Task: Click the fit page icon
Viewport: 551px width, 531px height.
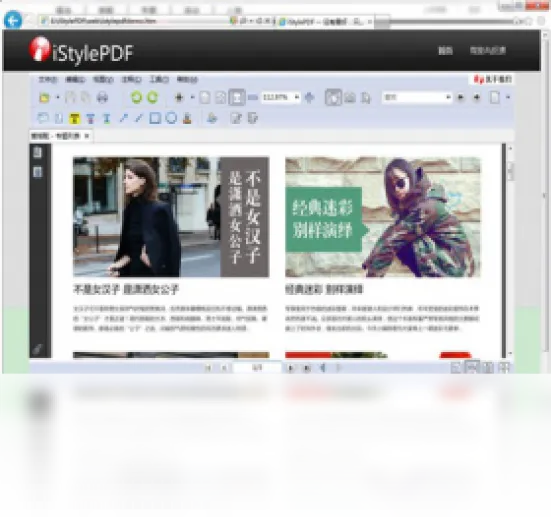Action: point(221,97)
